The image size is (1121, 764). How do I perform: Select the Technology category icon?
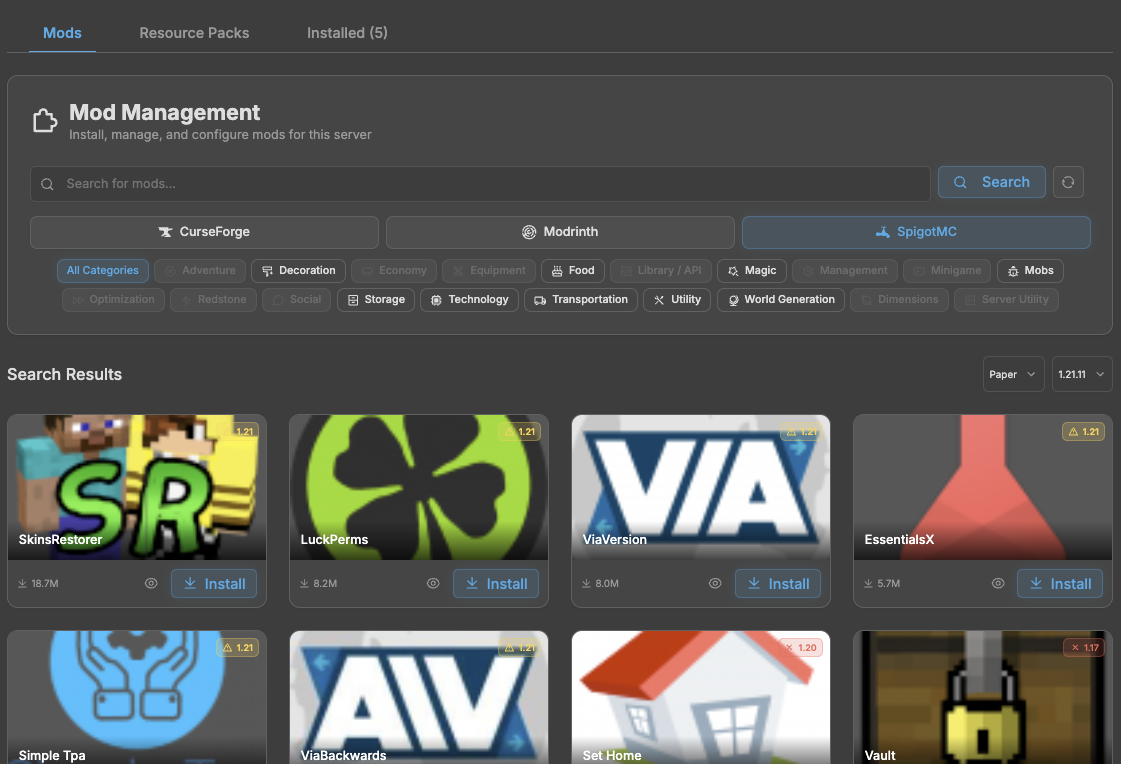435,299
